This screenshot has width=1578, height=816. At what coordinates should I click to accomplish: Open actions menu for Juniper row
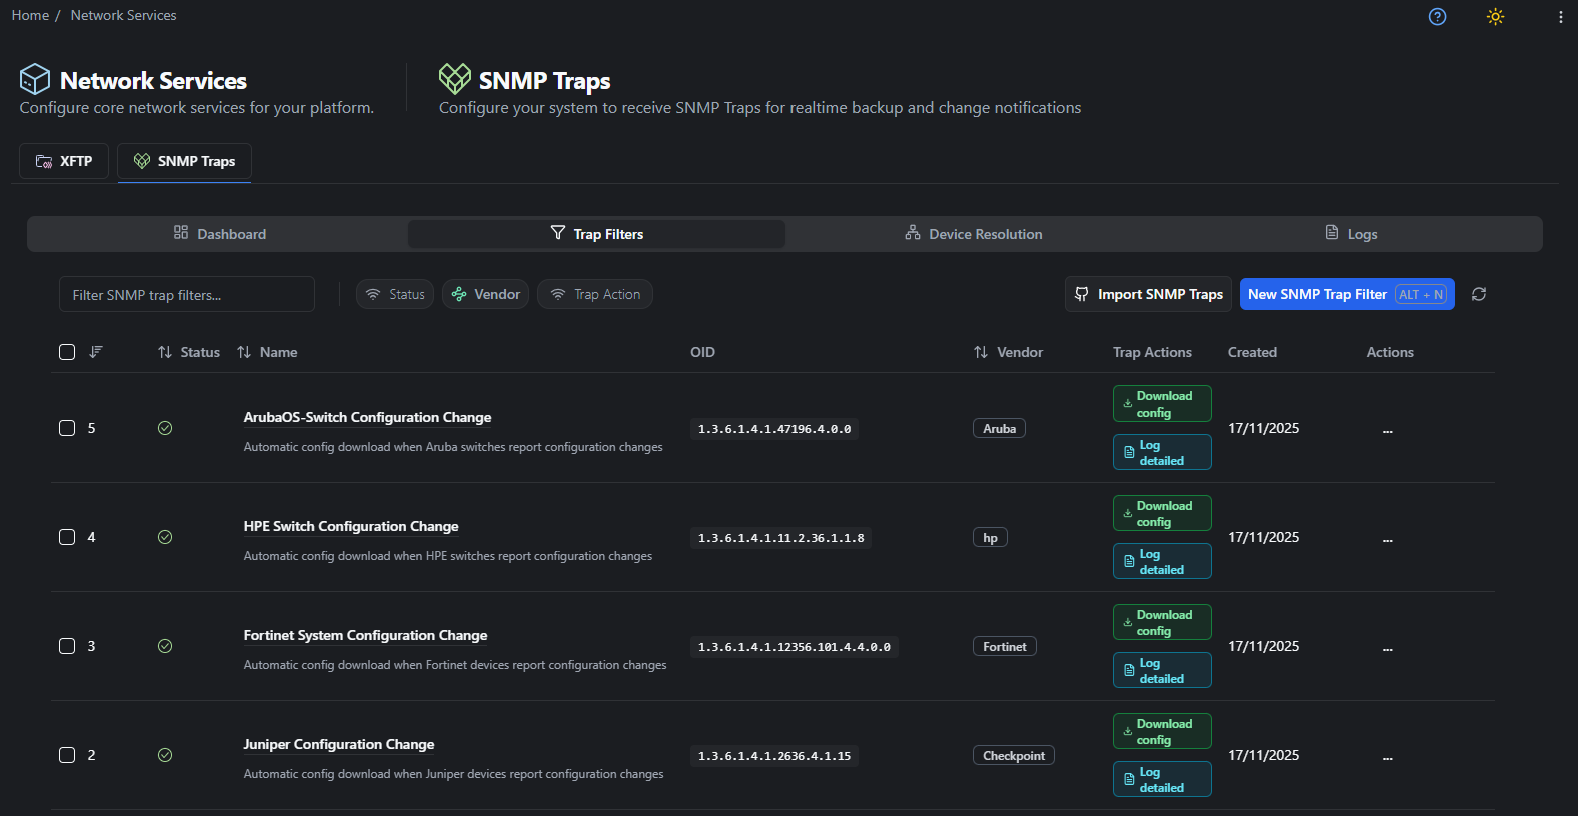click(1388, 758)
